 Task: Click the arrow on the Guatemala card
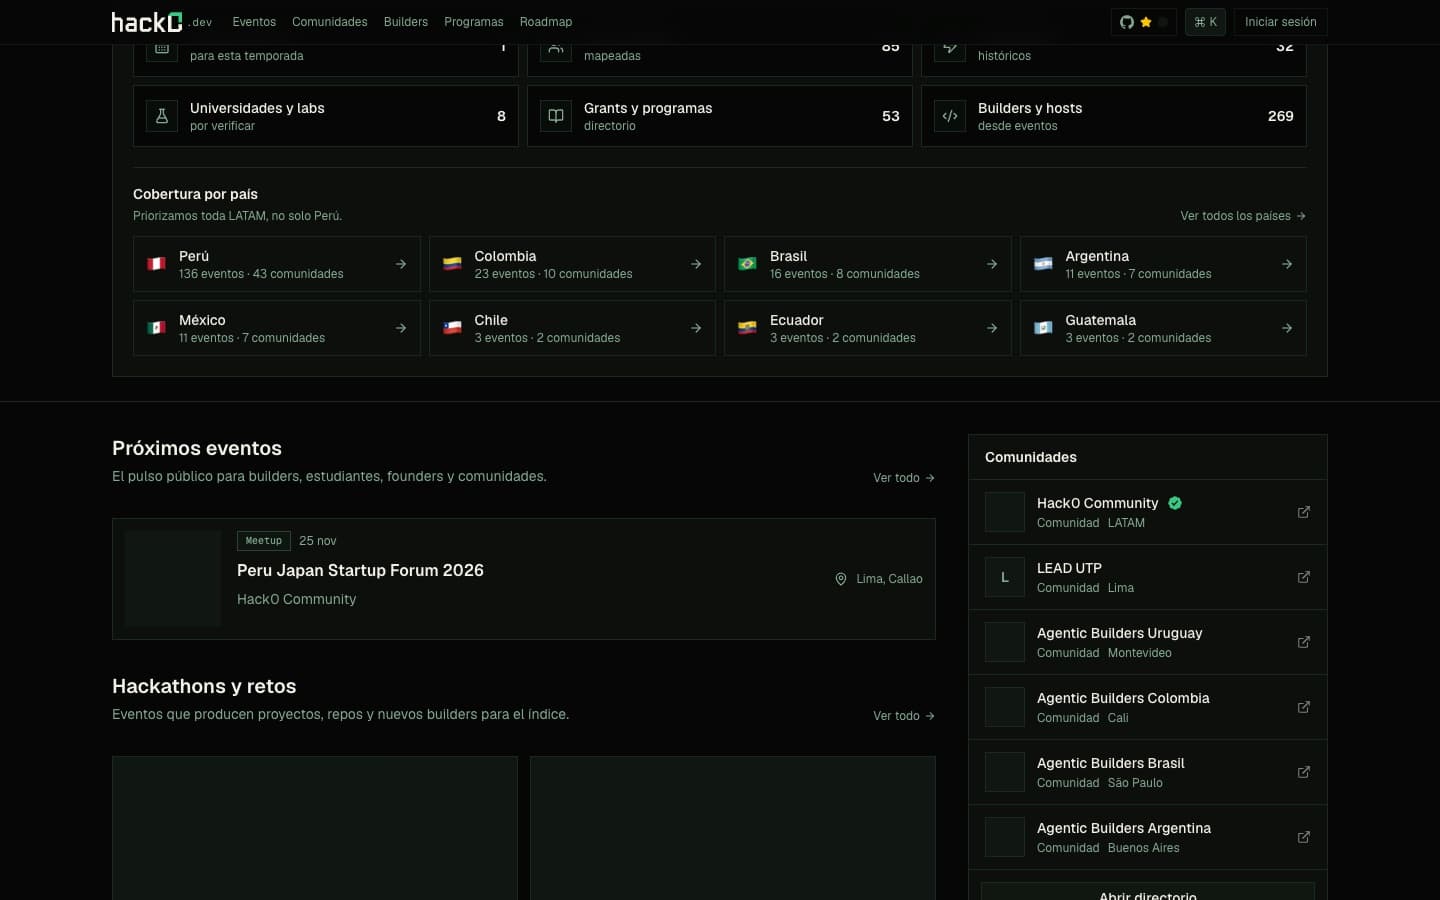pyautogui.click(x=1287, y=328)
